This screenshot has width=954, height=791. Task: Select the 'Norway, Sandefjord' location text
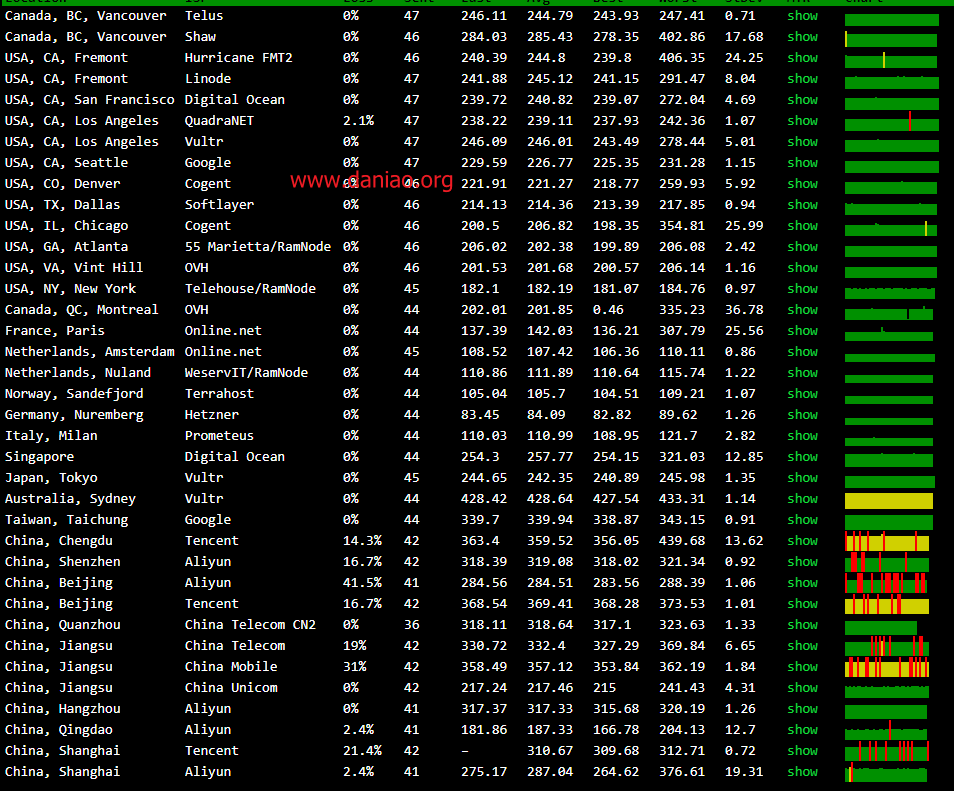74,394
